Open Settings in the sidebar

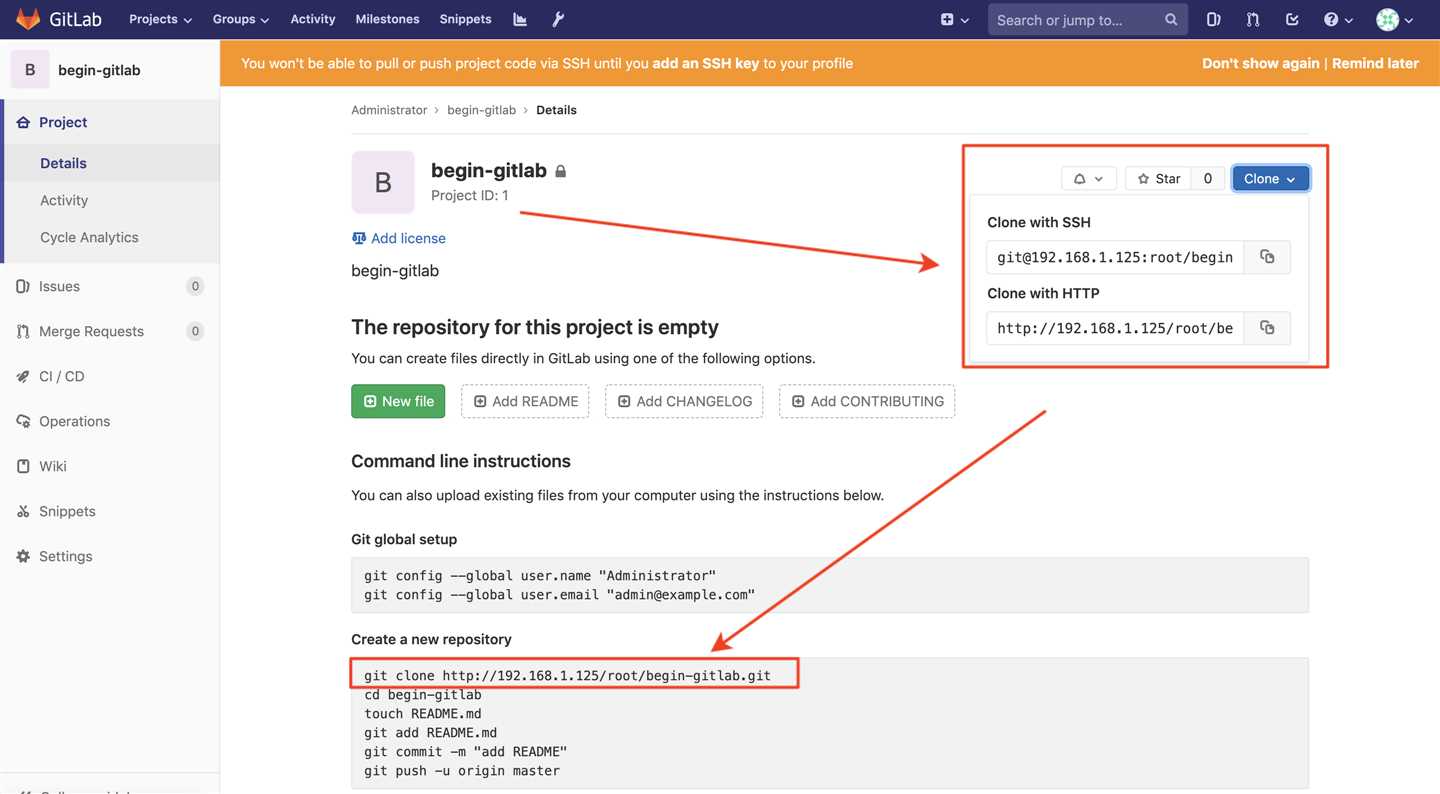(x=110, y=556)
